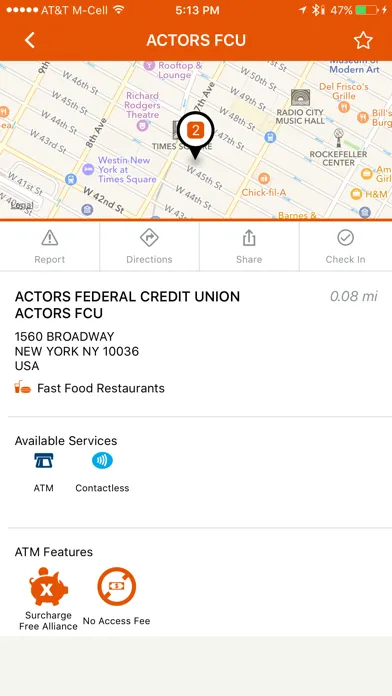Screen dimensions: 392x696
Task: Tap the 0.08 mi distance label
Action: tap(354, 296)
